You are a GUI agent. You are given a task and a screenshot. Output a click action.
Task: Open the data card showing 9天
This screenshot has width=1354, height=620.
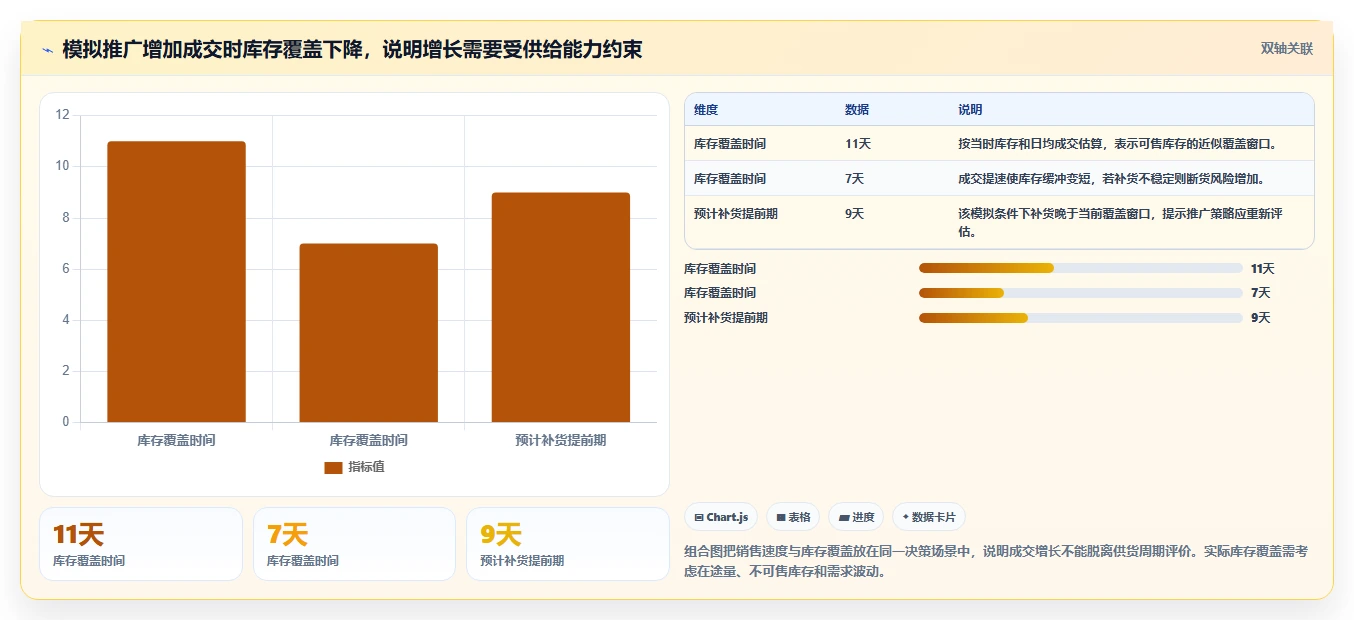pos(568,544)
